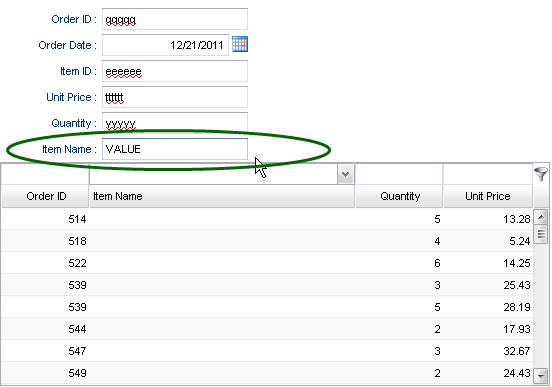552x387 pixels.
Task: Select the Order ID 544 cell
Action: pyautogui.click(x=45, y=329)
